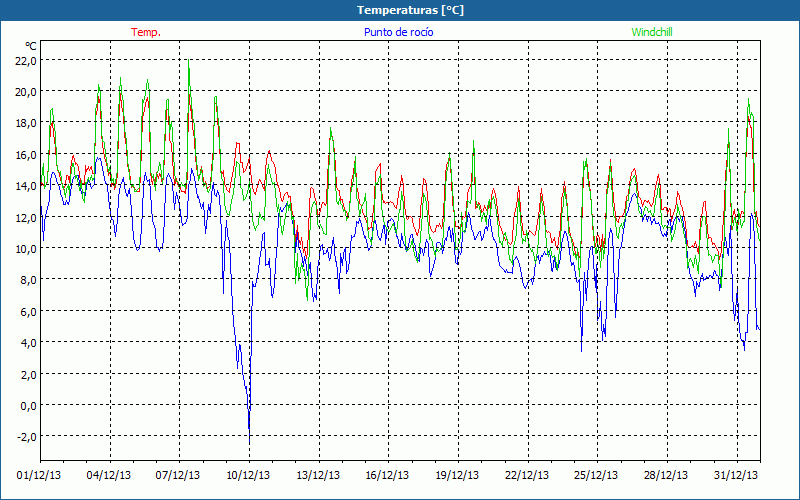
Task: Click the 16/12/13 date label
Action: point(387,476)
